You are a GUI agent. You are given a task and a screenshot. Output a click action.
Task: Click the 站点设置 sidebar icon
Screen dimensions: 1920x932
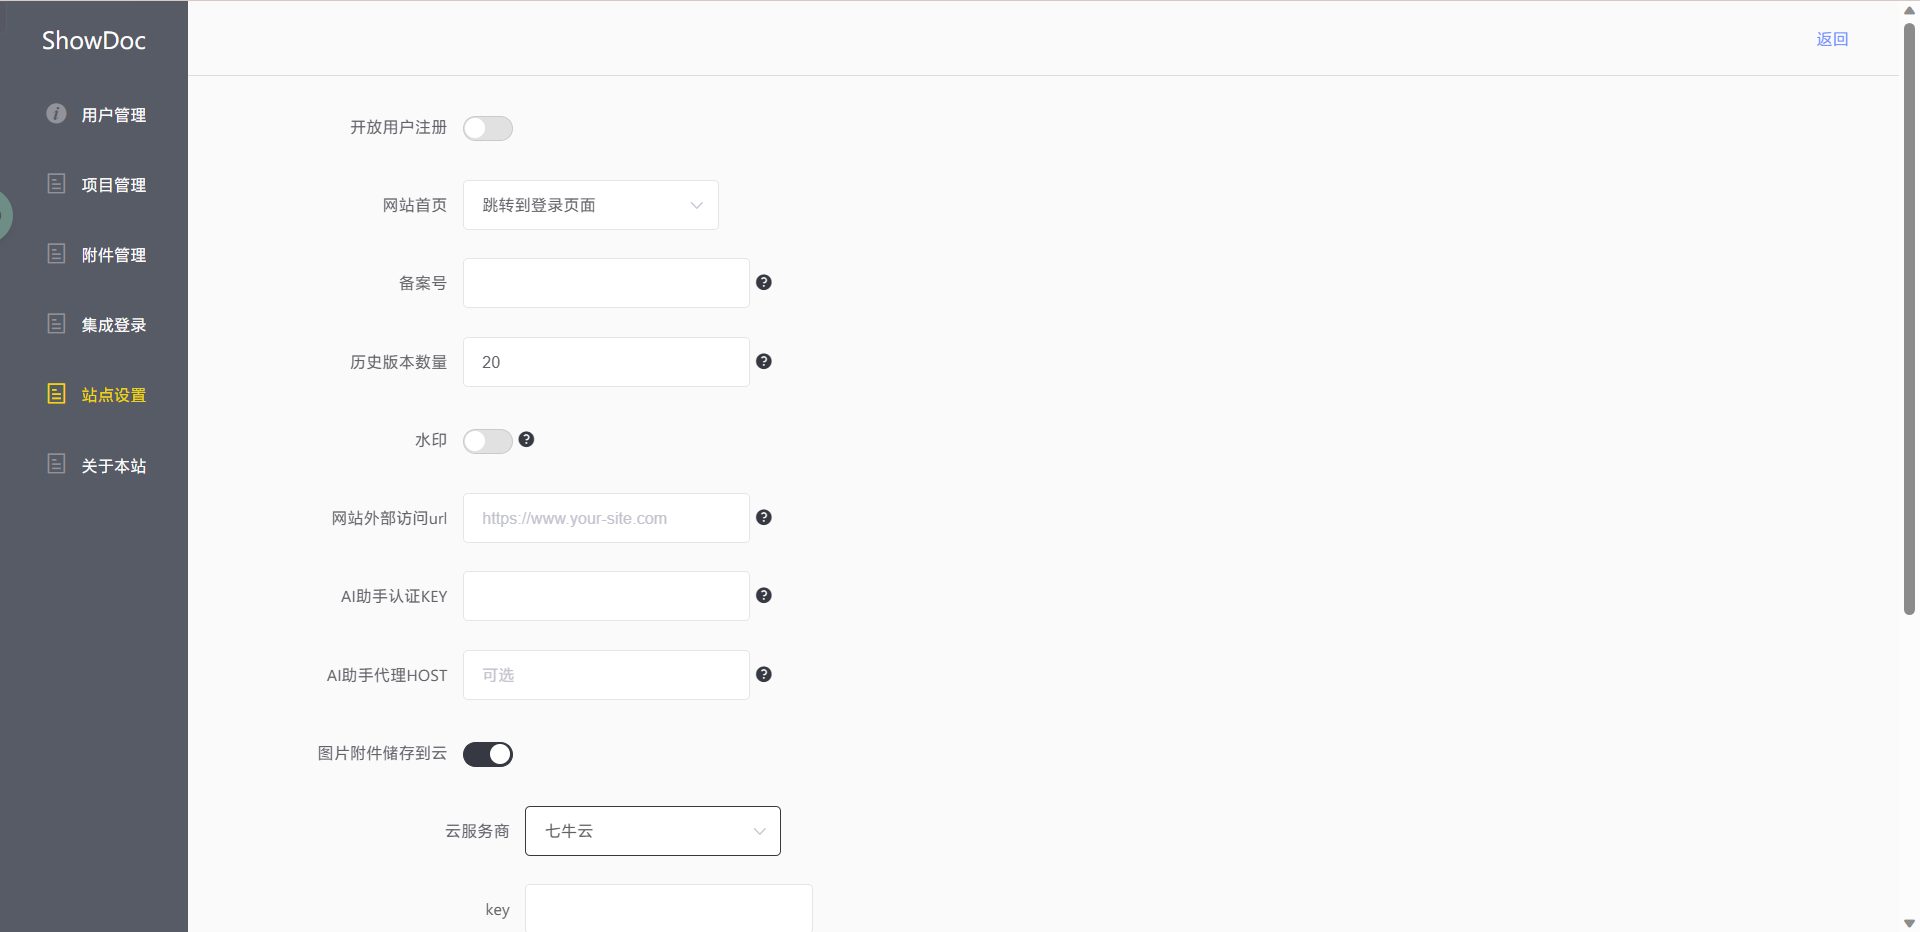56,394
